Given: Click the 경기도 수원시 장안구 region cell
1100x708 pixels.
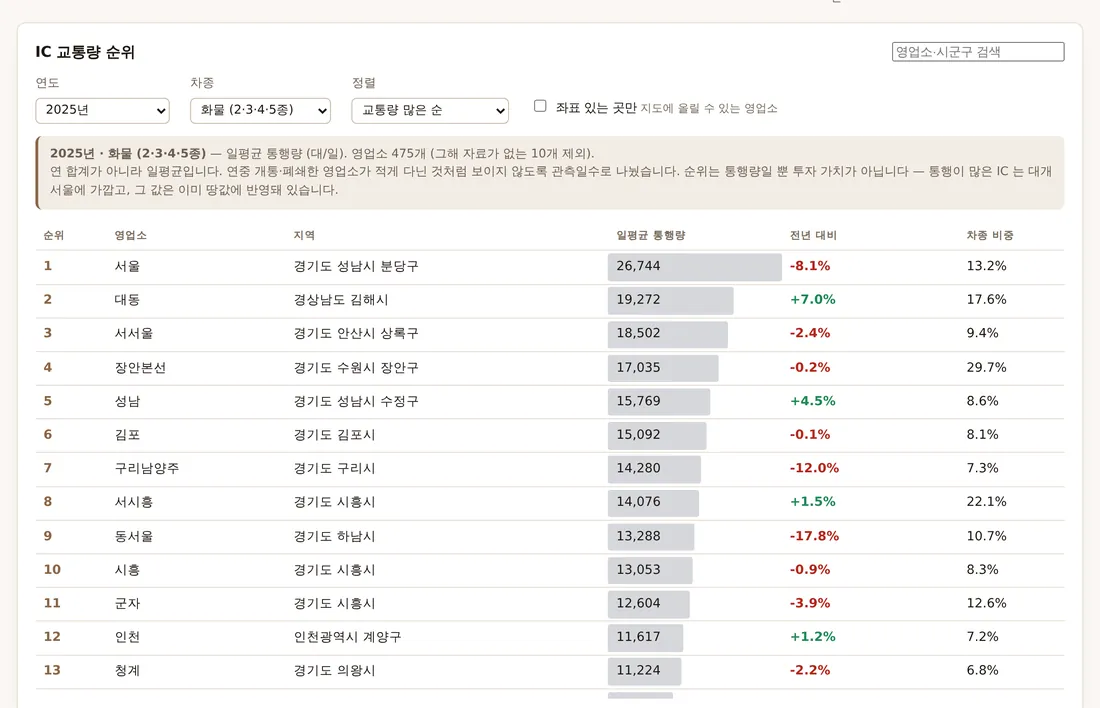Looking at the screenshot, I should pyautogui.click(x=356, y=368).
